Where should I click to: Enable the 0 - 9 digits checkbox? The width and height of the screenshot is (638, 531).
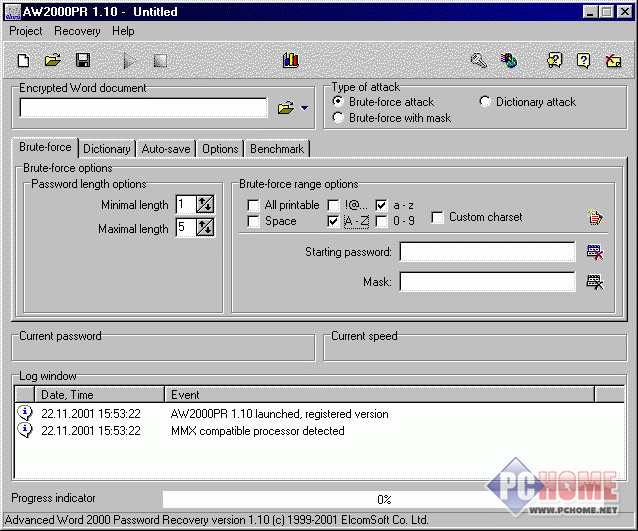pos(381,221)
